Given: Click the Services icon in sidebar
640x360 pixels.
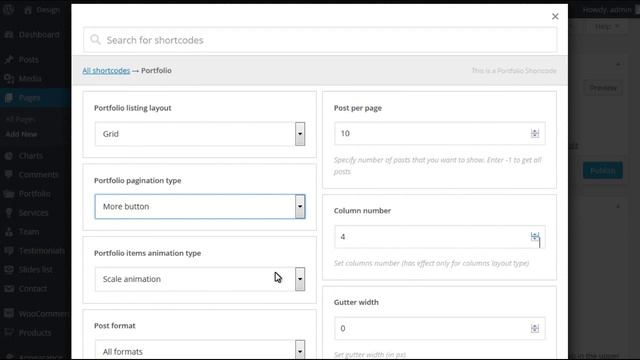Looking at the screenshot, I should click(9, 213).
